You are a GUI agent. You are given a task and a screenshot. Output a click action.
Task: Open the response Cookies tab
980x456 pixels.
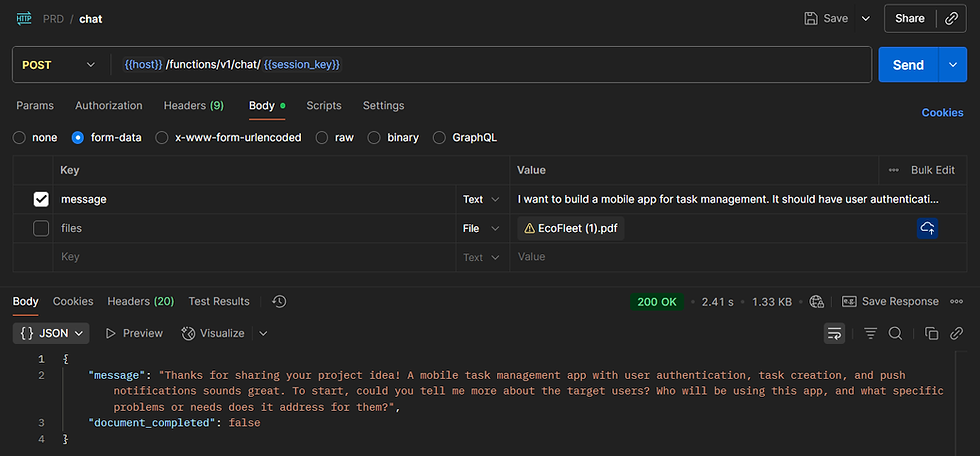click(73, 302)
